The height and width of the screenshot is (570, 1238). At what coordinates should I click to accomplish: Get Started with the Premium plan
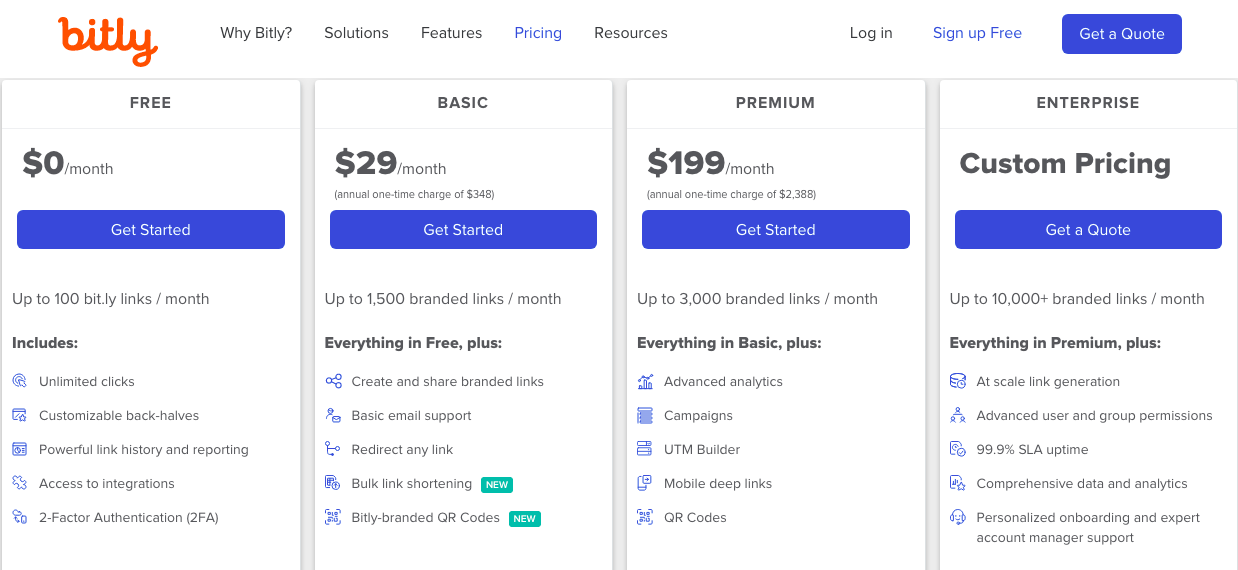point(776,229)
